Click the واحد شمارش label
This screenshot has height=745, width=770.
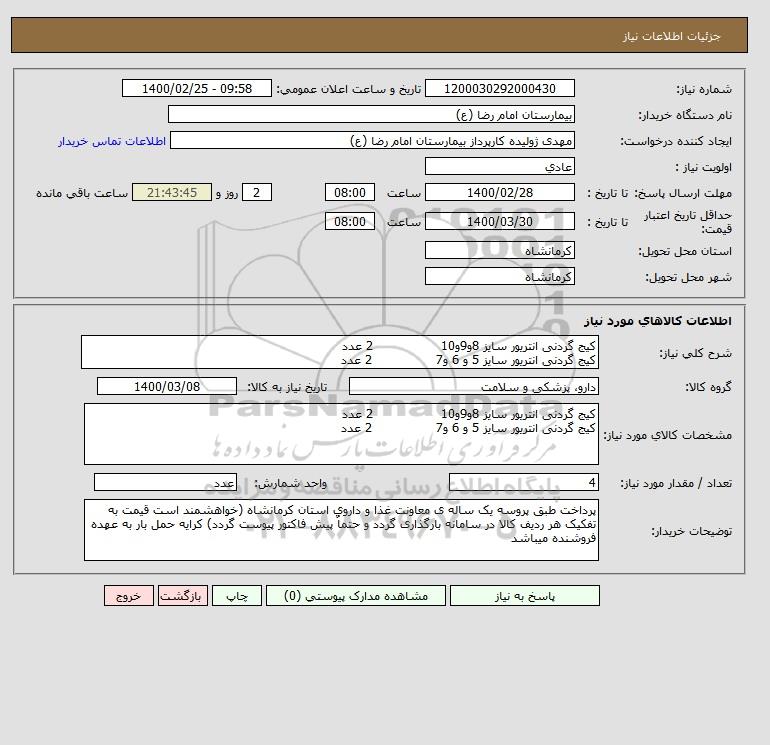290,484
